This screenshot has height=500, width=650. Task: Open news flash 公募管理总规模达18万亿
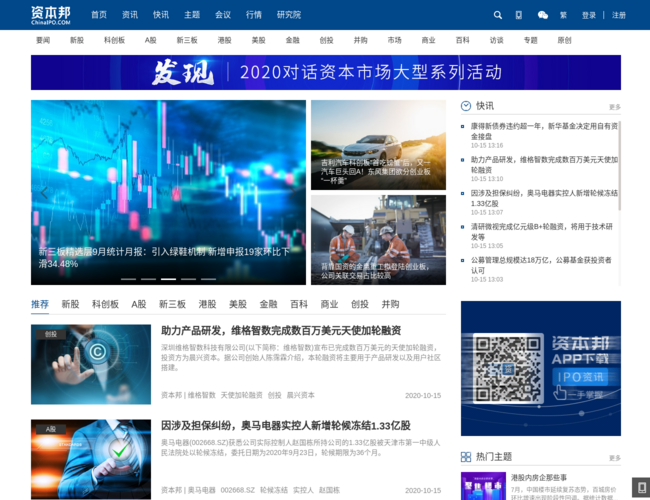click(541, 265)
